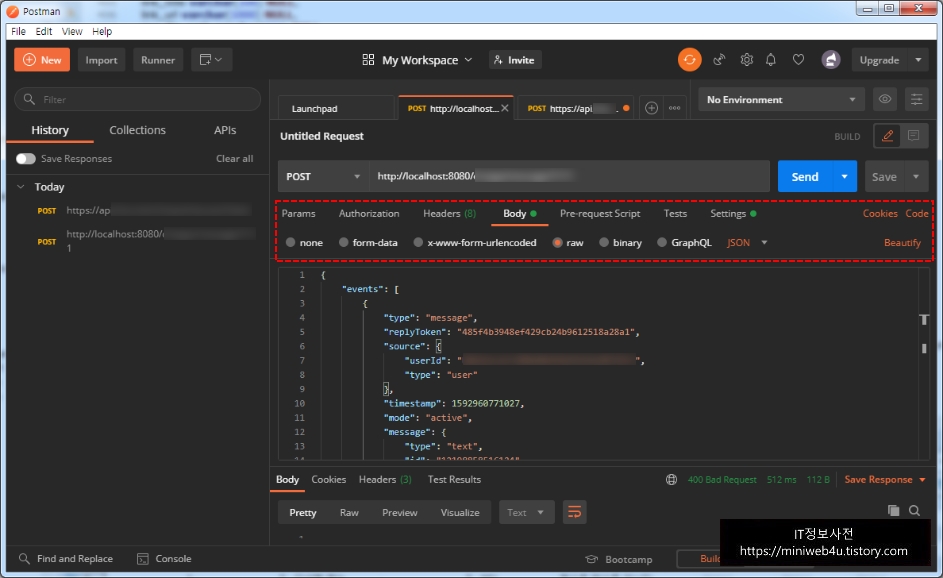Viewport: 943px width, 578px height.
Task: Open tab options three dots icon
Action: pyautogui.click(x=674, y=108)
